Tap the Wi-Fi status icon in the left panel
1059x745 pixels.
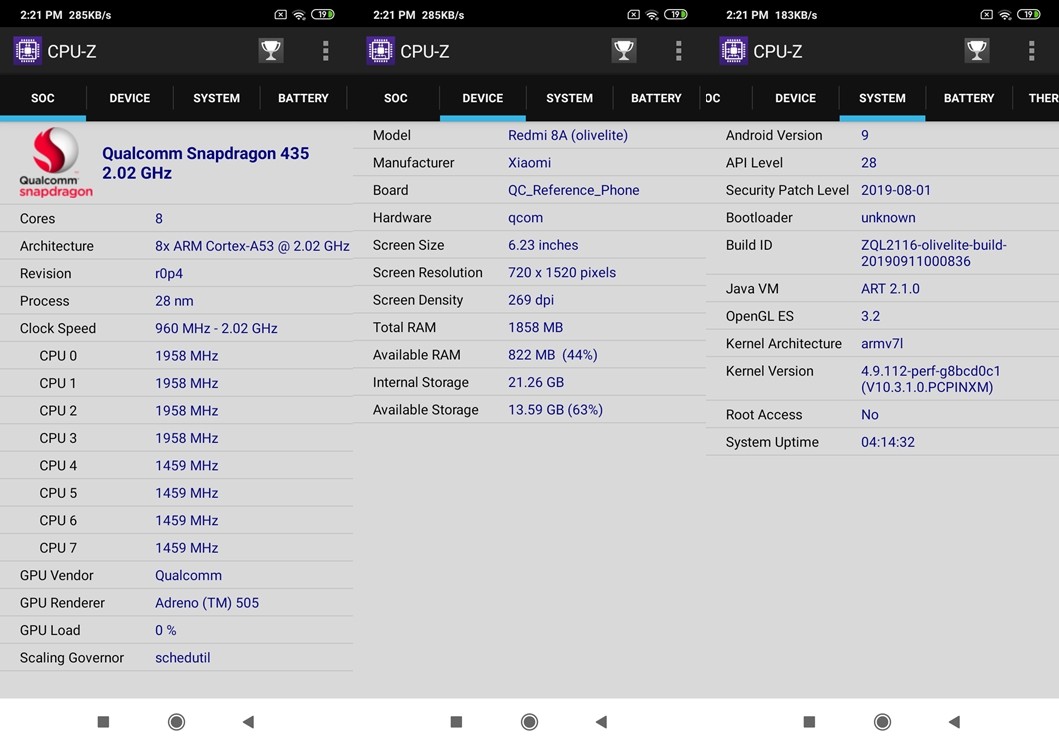tap(299, 15)
